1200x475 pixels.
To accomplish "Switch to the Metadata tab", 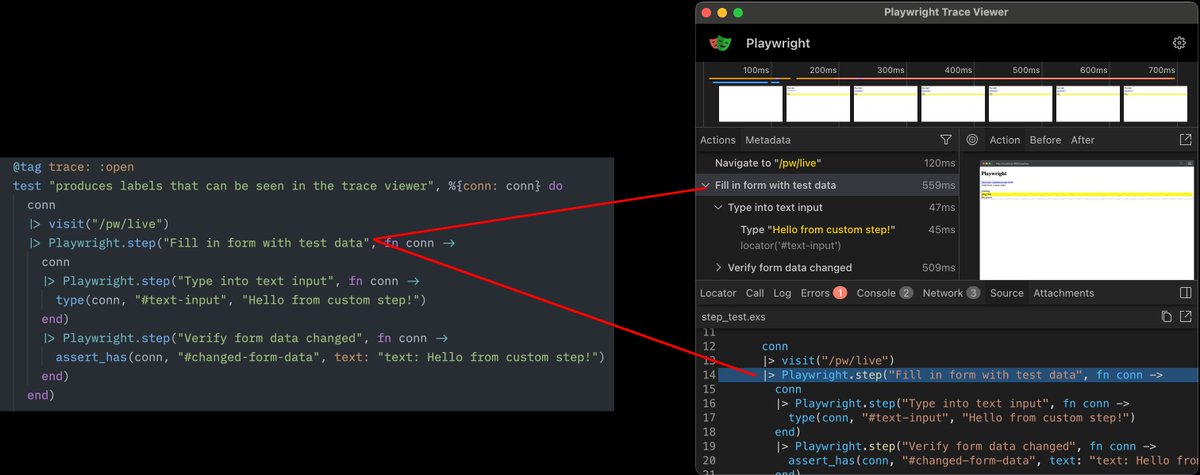I will coord(768,140).
